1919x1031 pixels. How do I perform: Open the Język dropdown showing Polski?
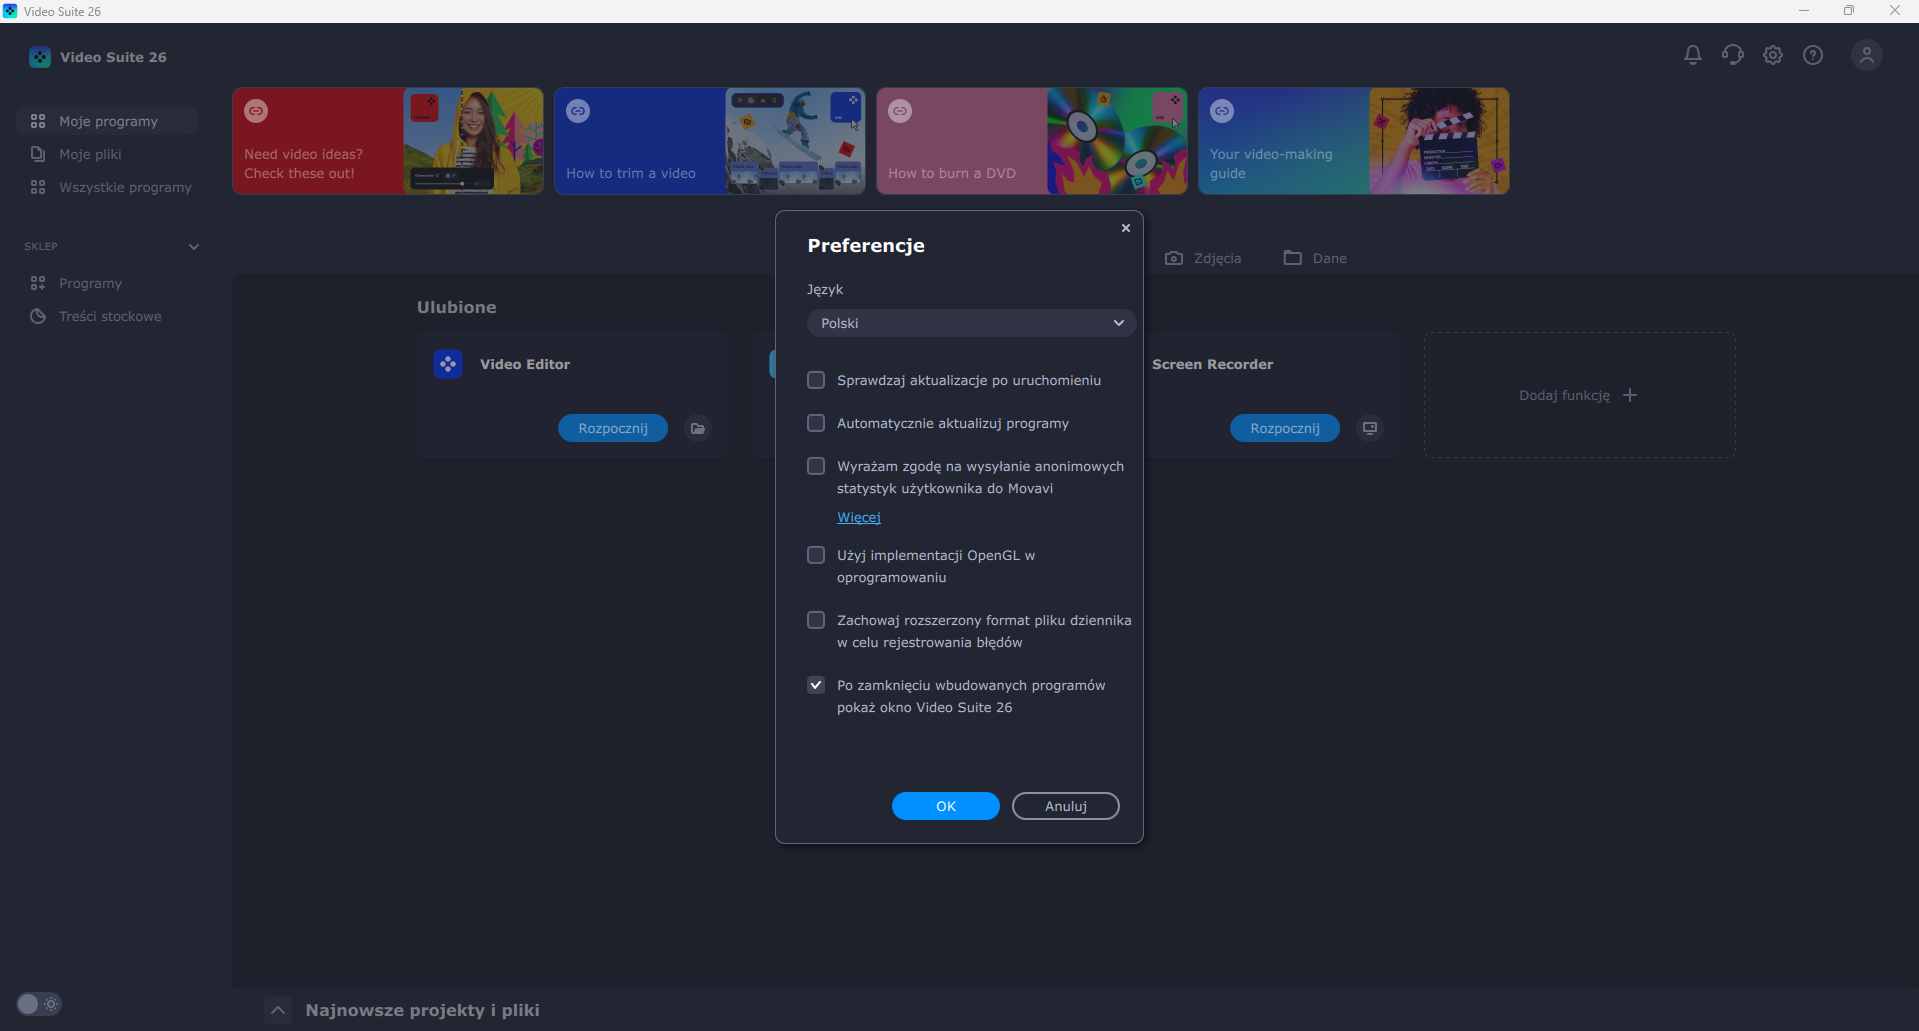(971, 323)
